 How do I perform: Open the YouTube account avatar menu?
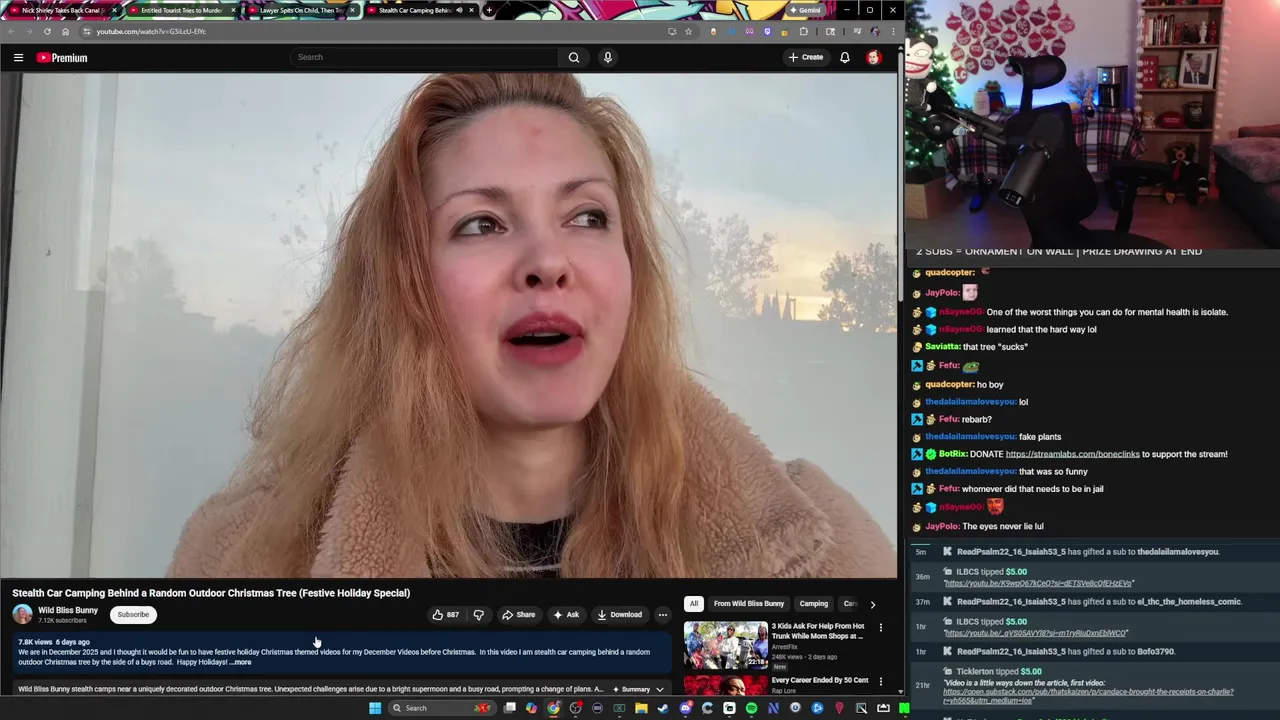[873, 57]
